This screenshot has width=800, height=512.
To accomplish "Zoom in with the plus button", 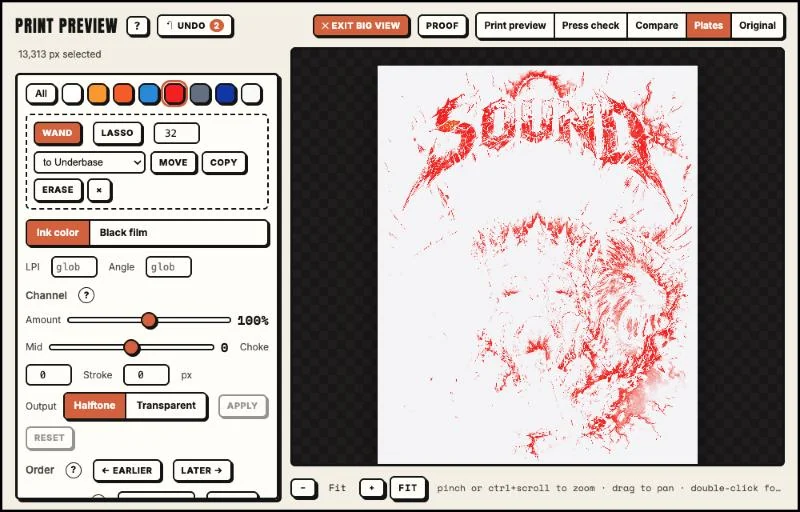I will pos(371,488).
